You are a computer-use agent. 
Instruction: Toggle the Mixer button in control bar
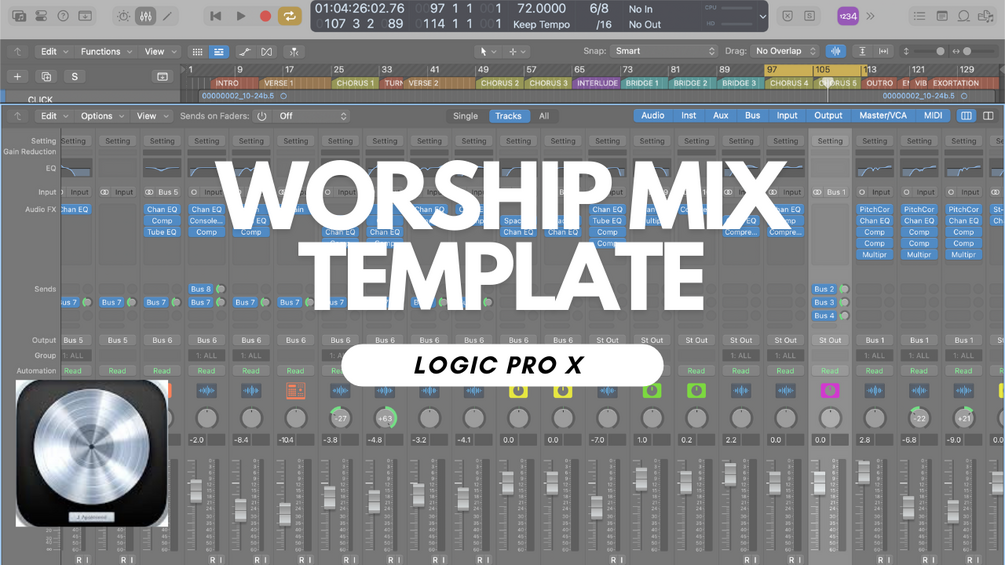(145, 16)
